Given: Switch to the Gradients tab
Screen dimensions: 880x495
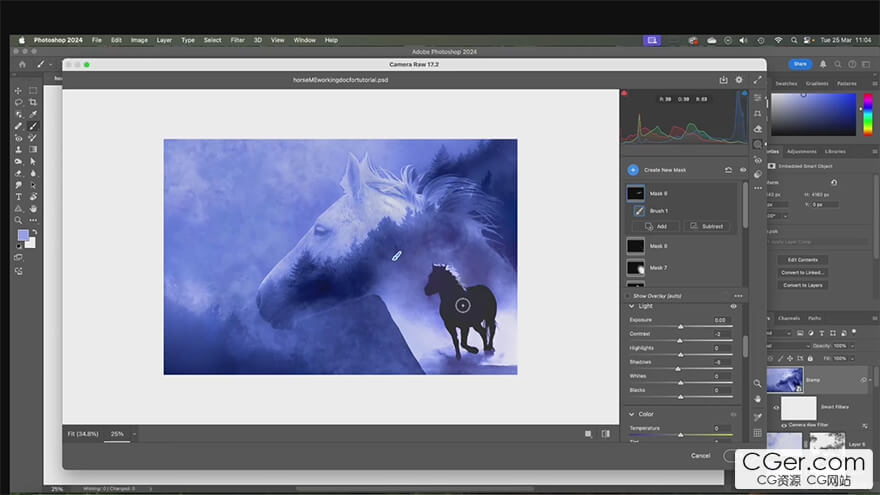Looking at the screenshot, I should tap(817, 84).
